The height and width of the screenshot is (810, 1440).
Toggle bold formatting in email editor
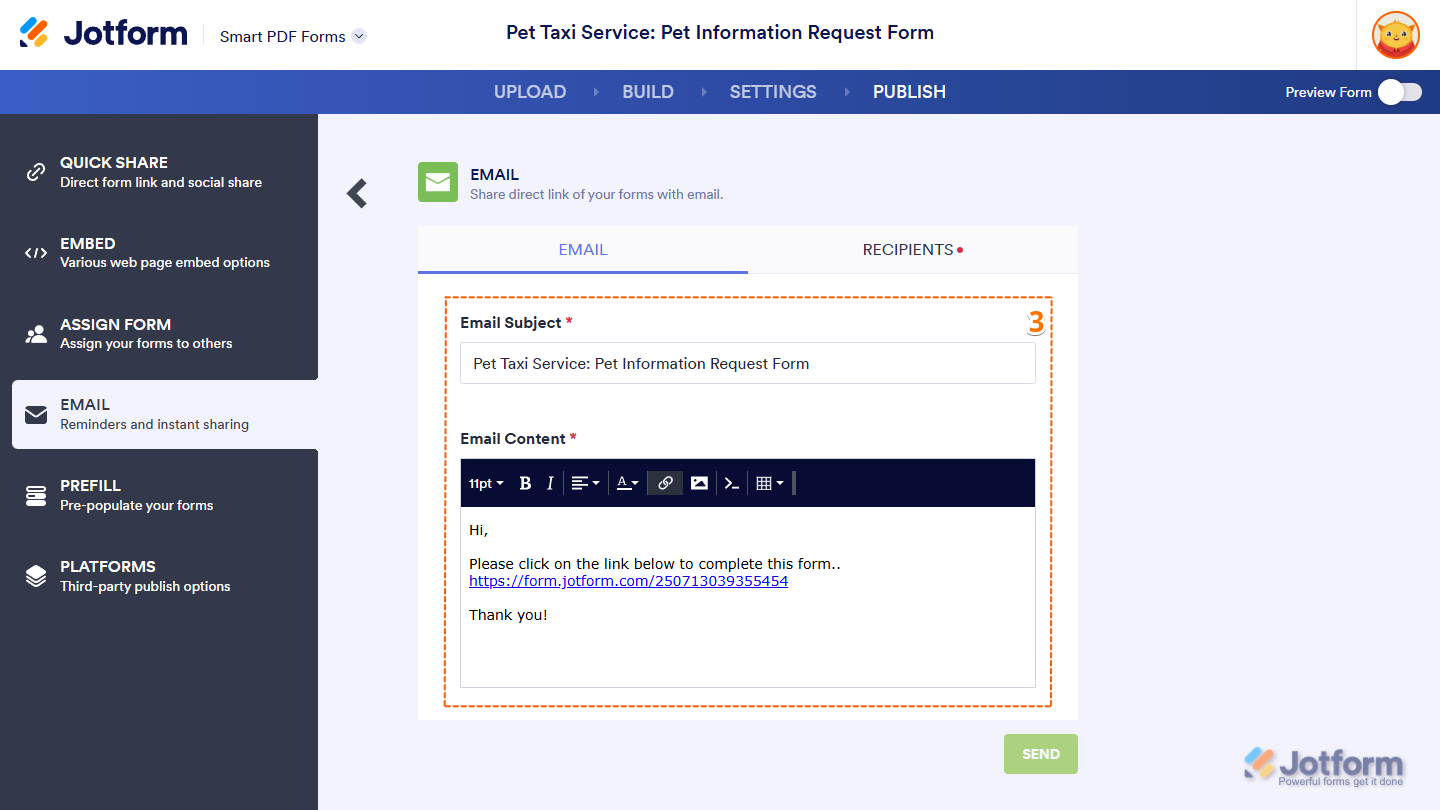[525, 484]
